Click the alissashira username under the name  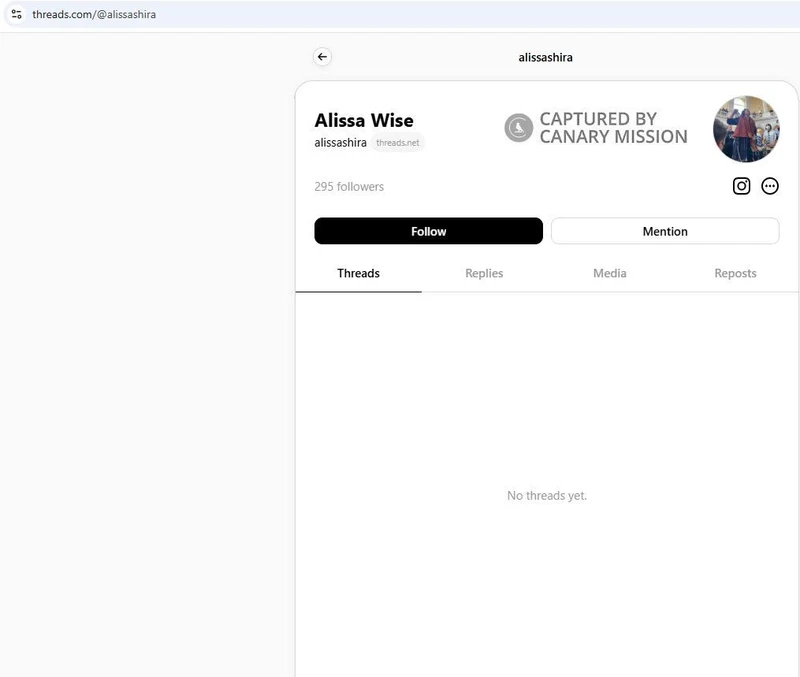pyautogui.click(x=340, y=143)
